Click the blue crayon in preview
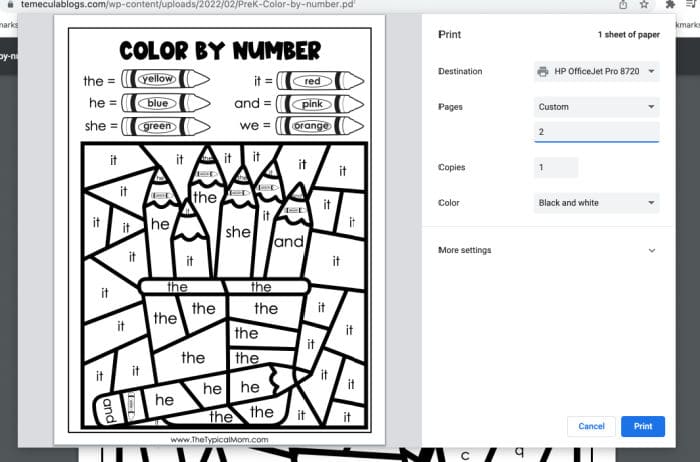 165,103
